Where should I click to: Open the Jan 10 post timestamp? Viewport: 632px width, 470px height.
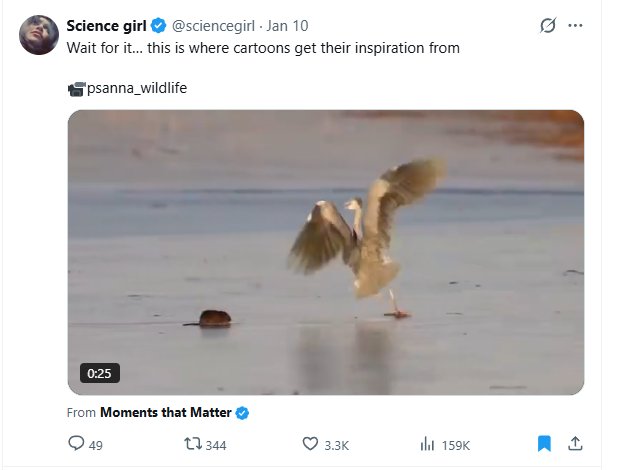288,26
